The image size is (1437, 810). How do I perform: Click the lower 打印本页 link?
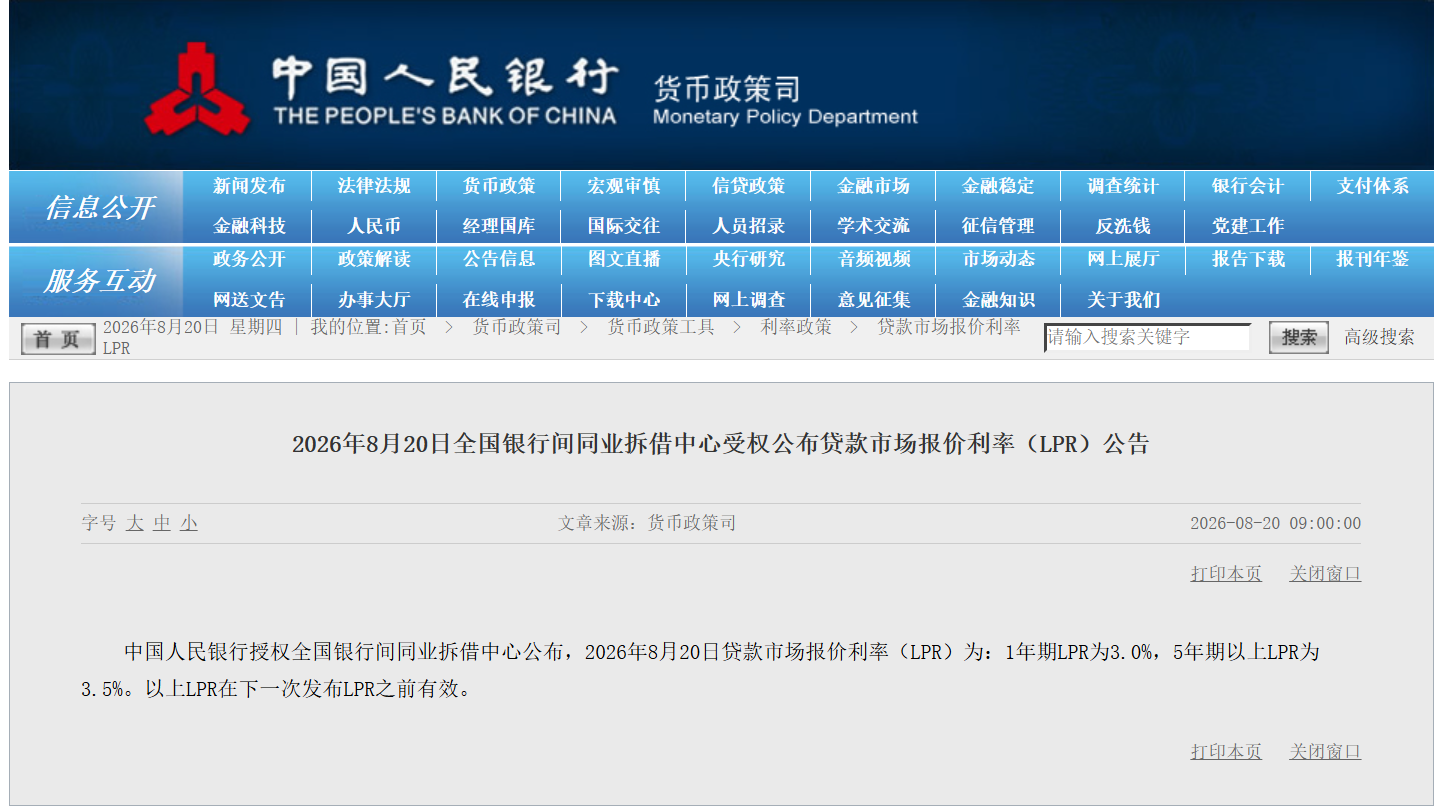tap(1226, 752)
